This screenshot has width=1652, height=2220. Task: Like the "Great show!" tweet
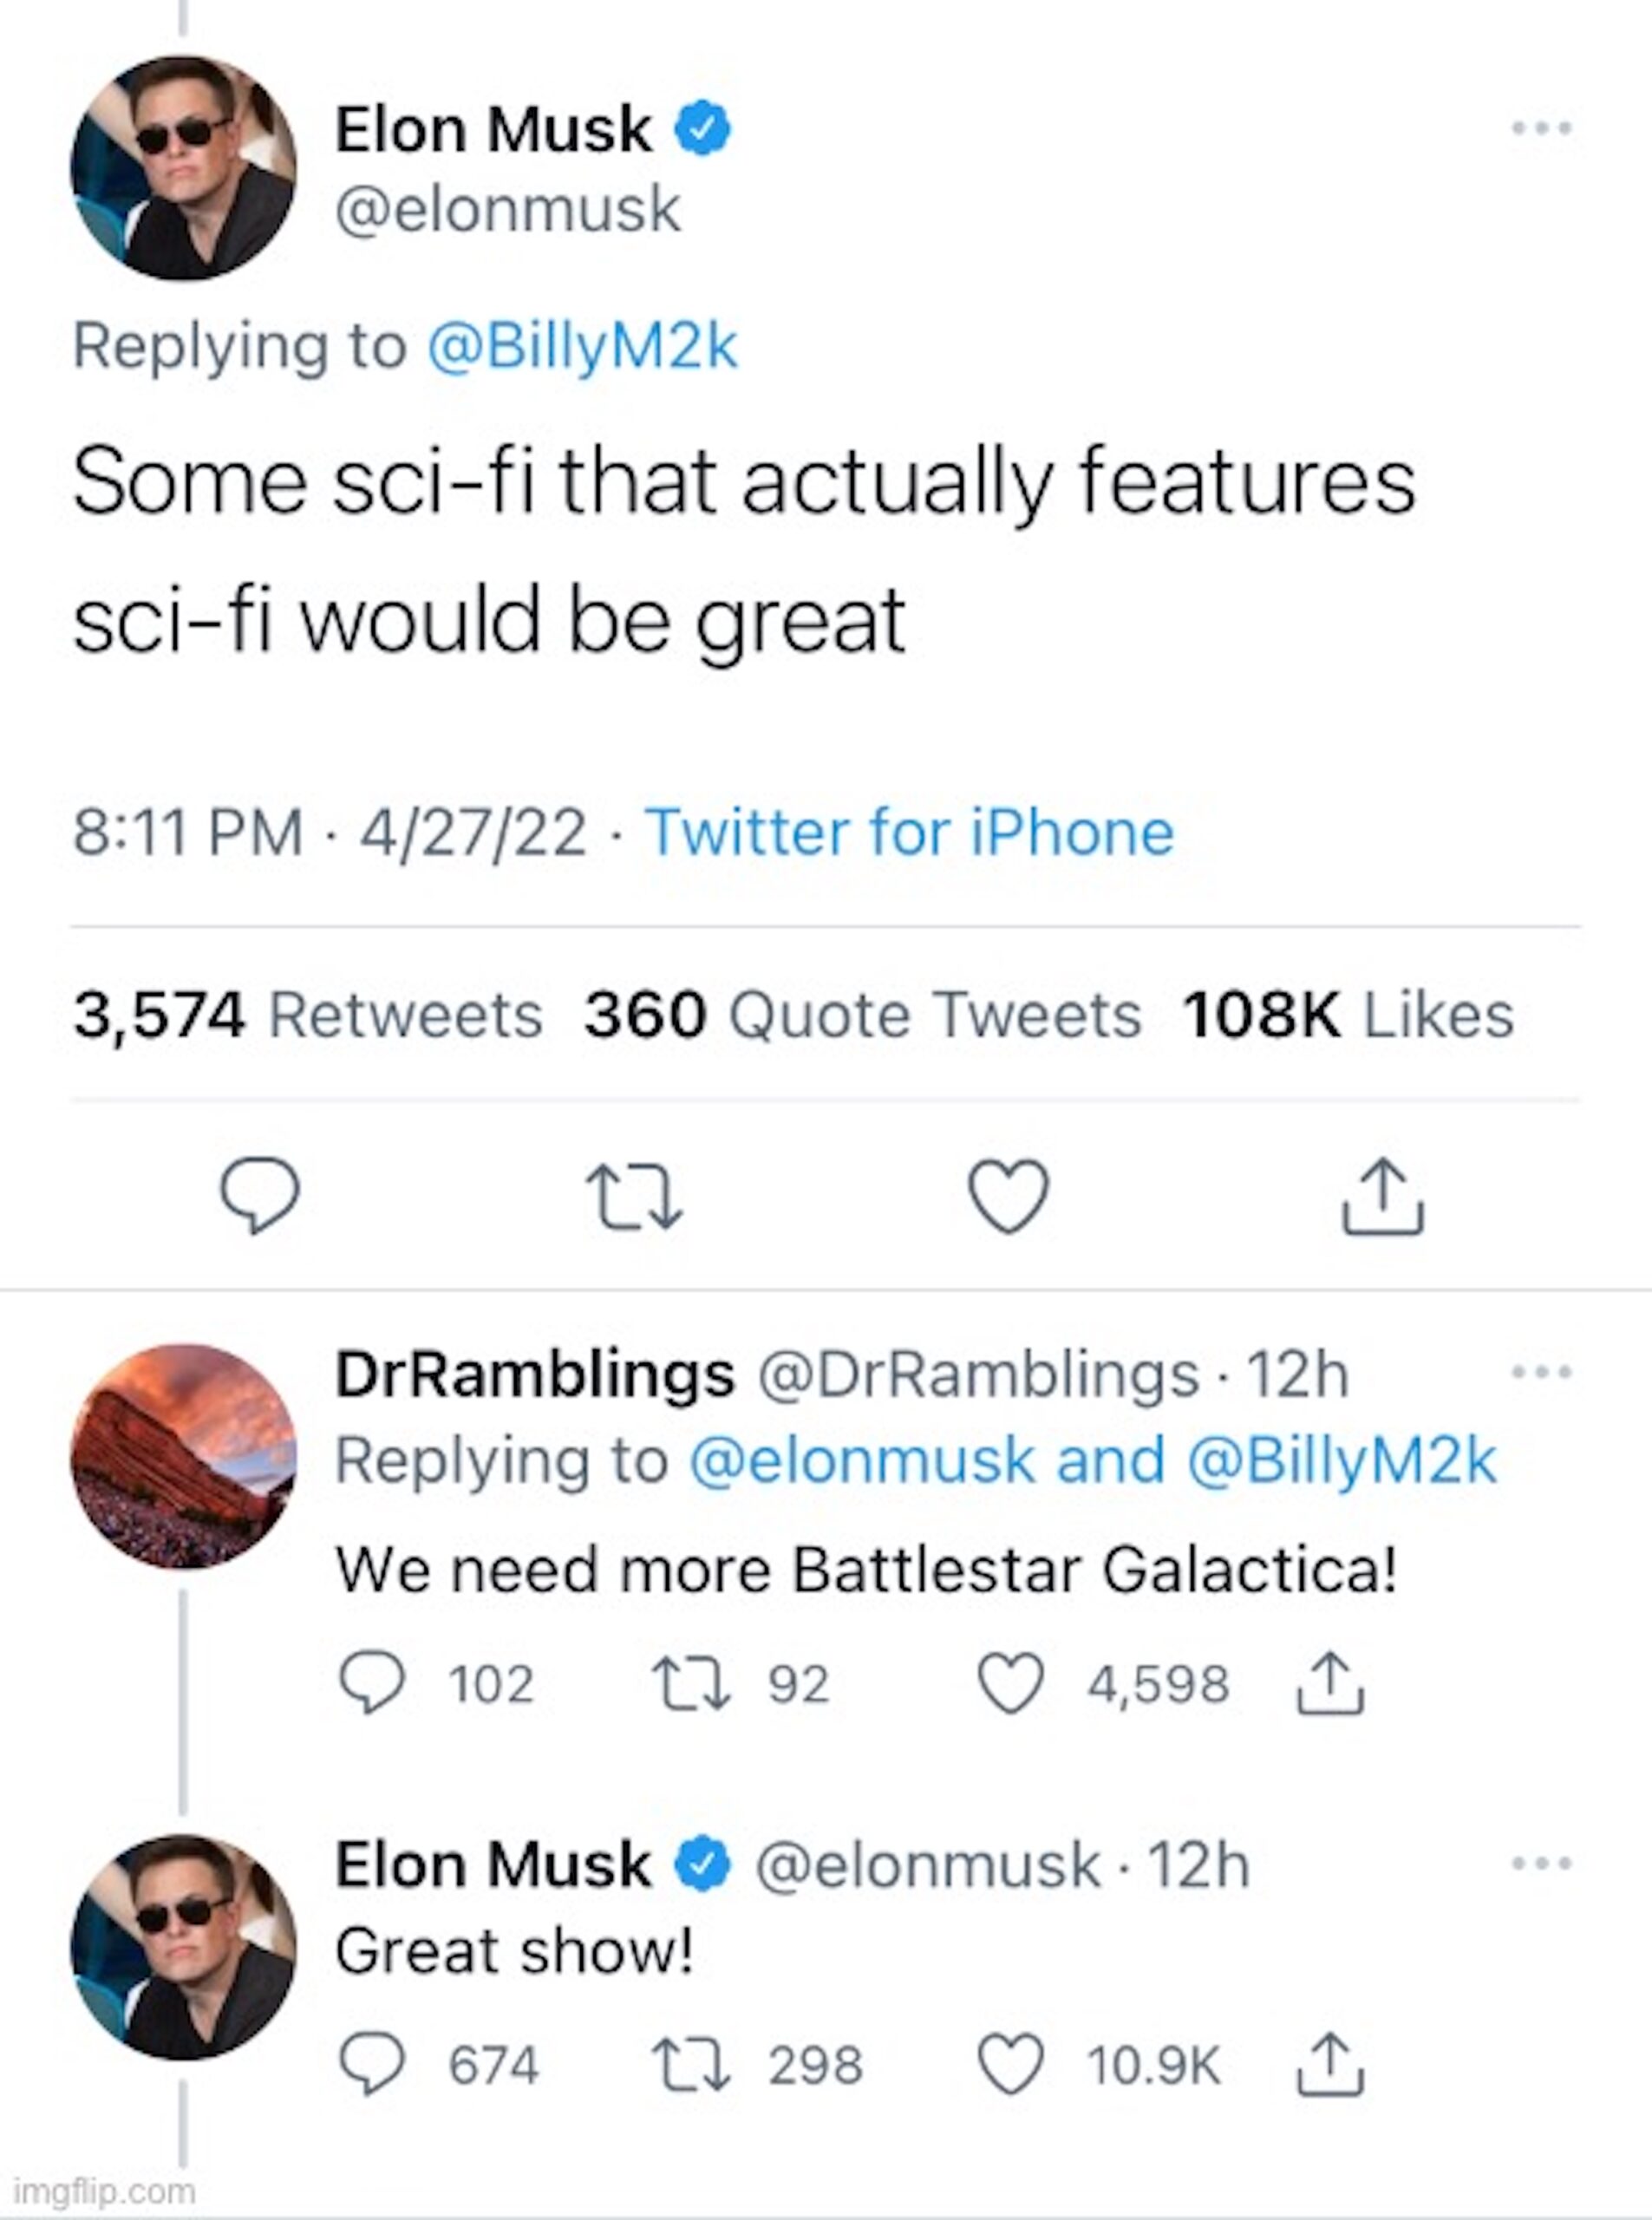tap(1010, 2064)
